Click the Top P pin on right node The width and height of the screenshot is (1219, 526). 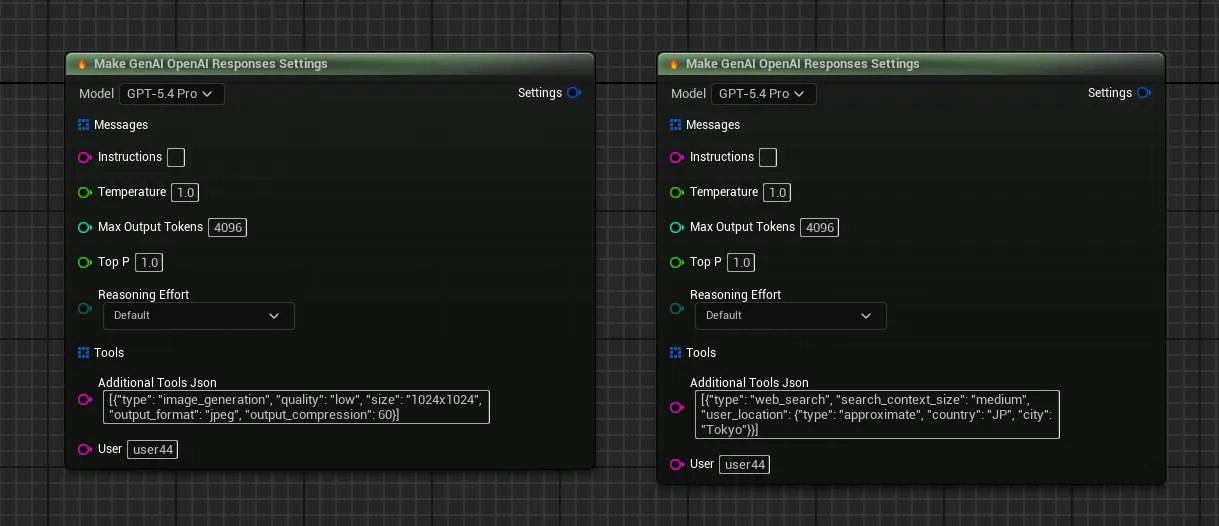677,262
